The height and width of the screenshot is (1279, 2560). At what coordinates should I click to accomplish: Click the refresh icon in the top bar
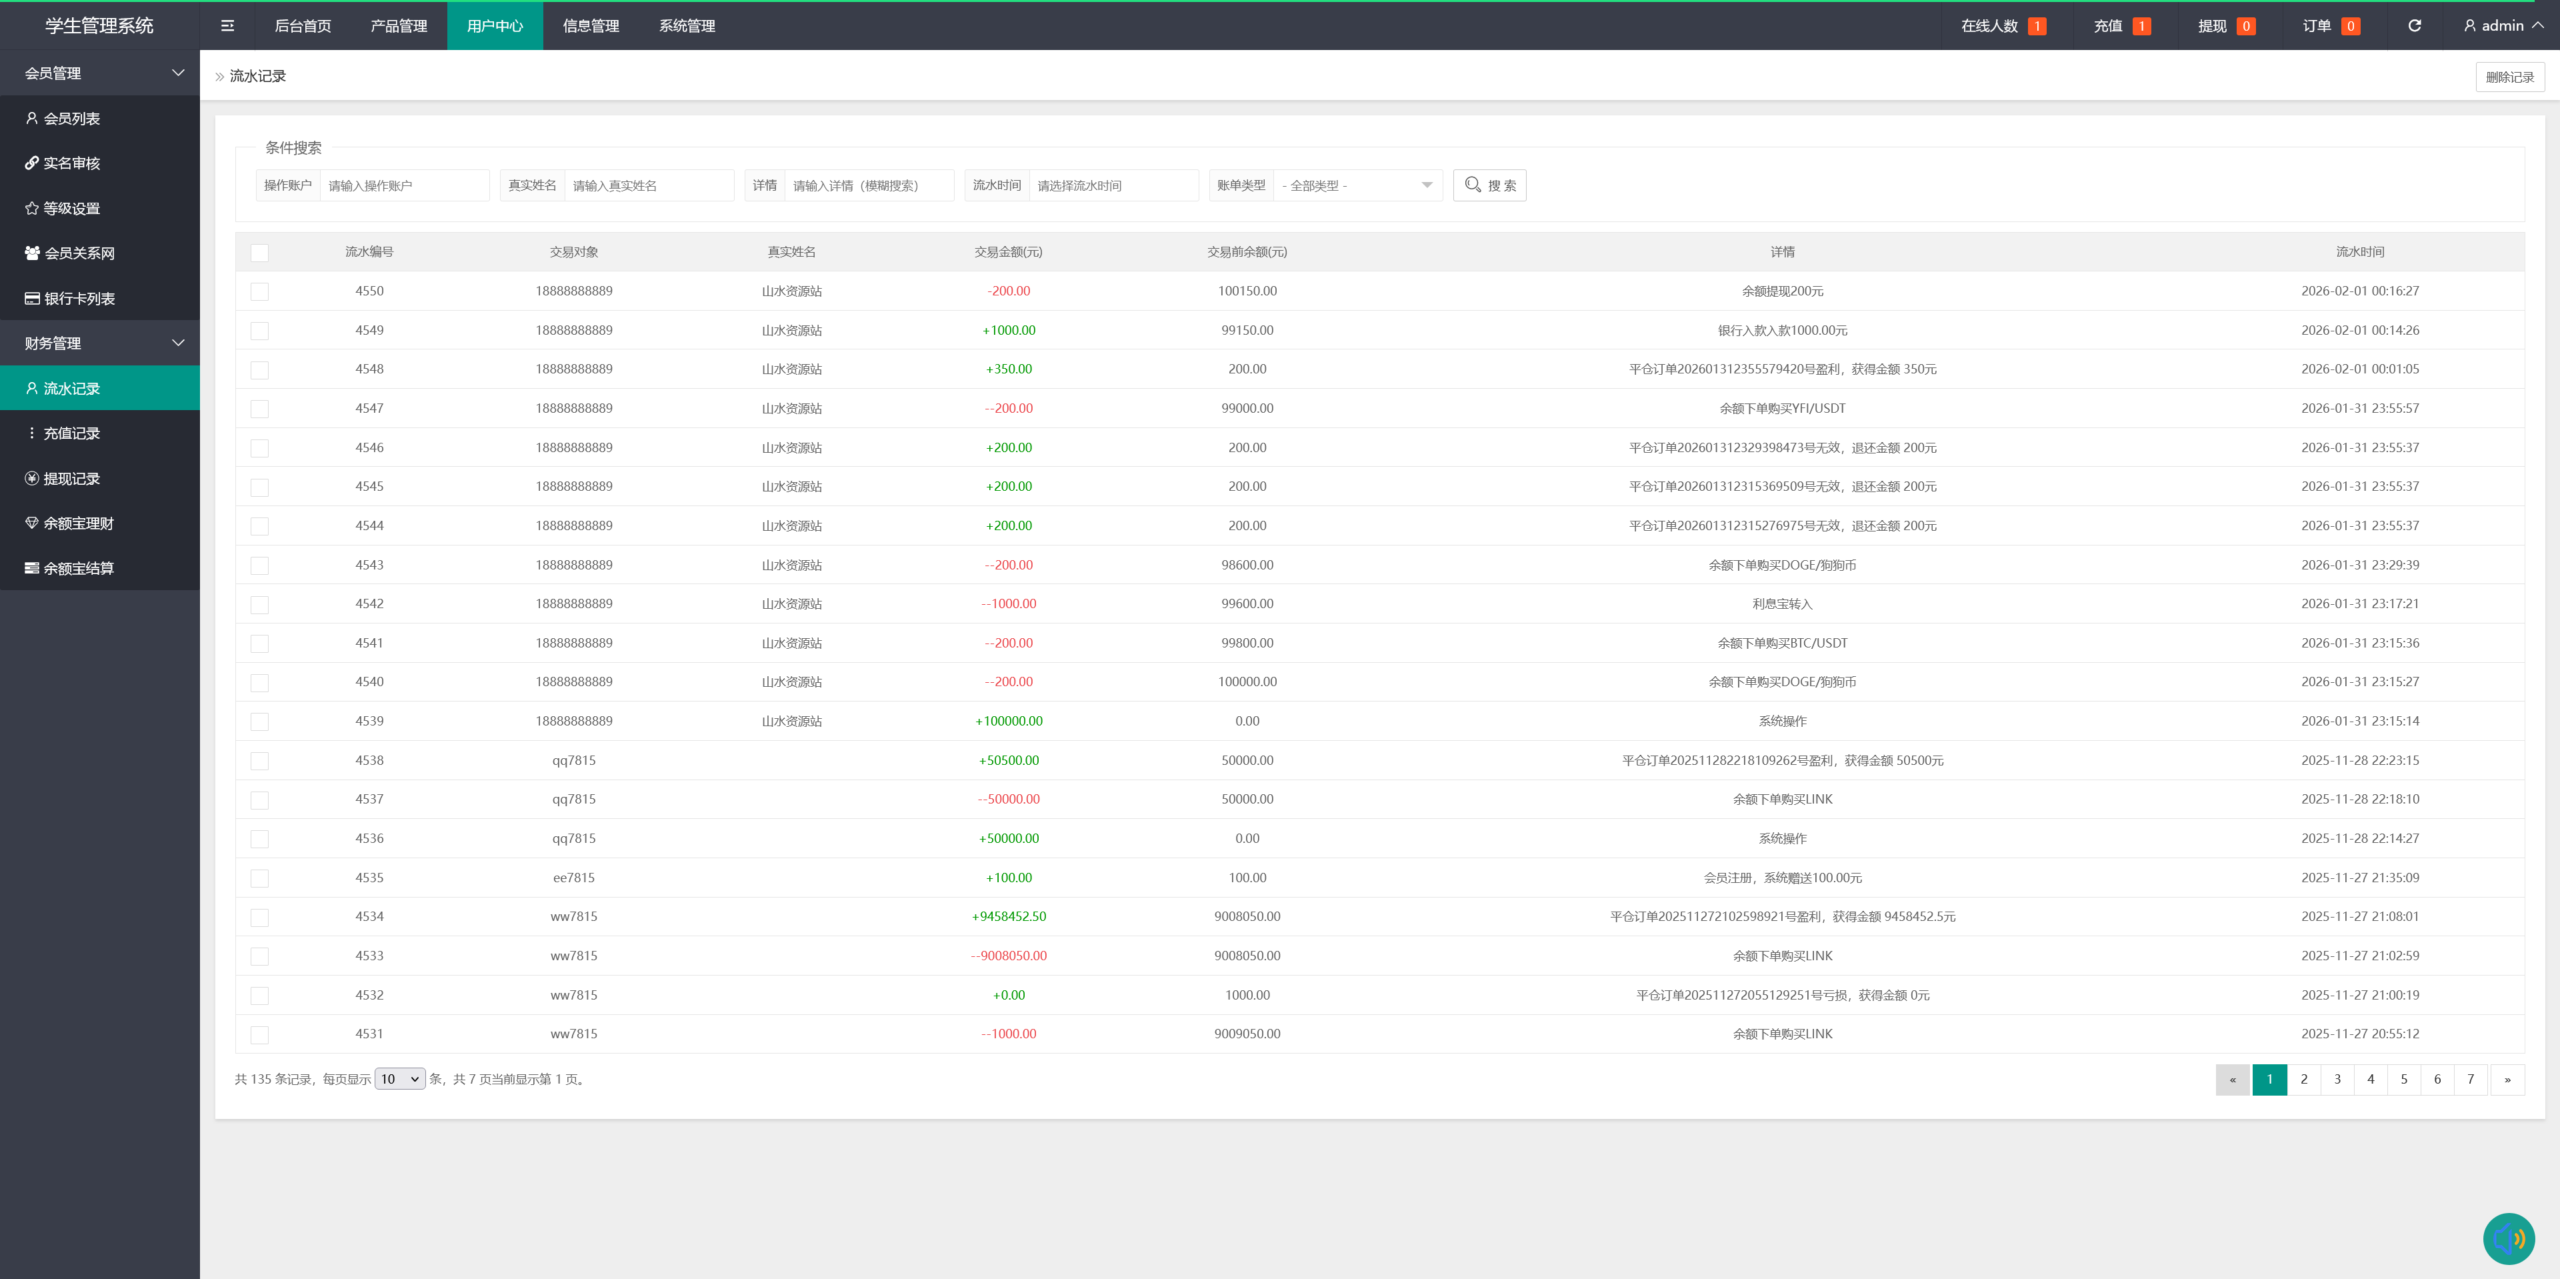point(2414,26)
